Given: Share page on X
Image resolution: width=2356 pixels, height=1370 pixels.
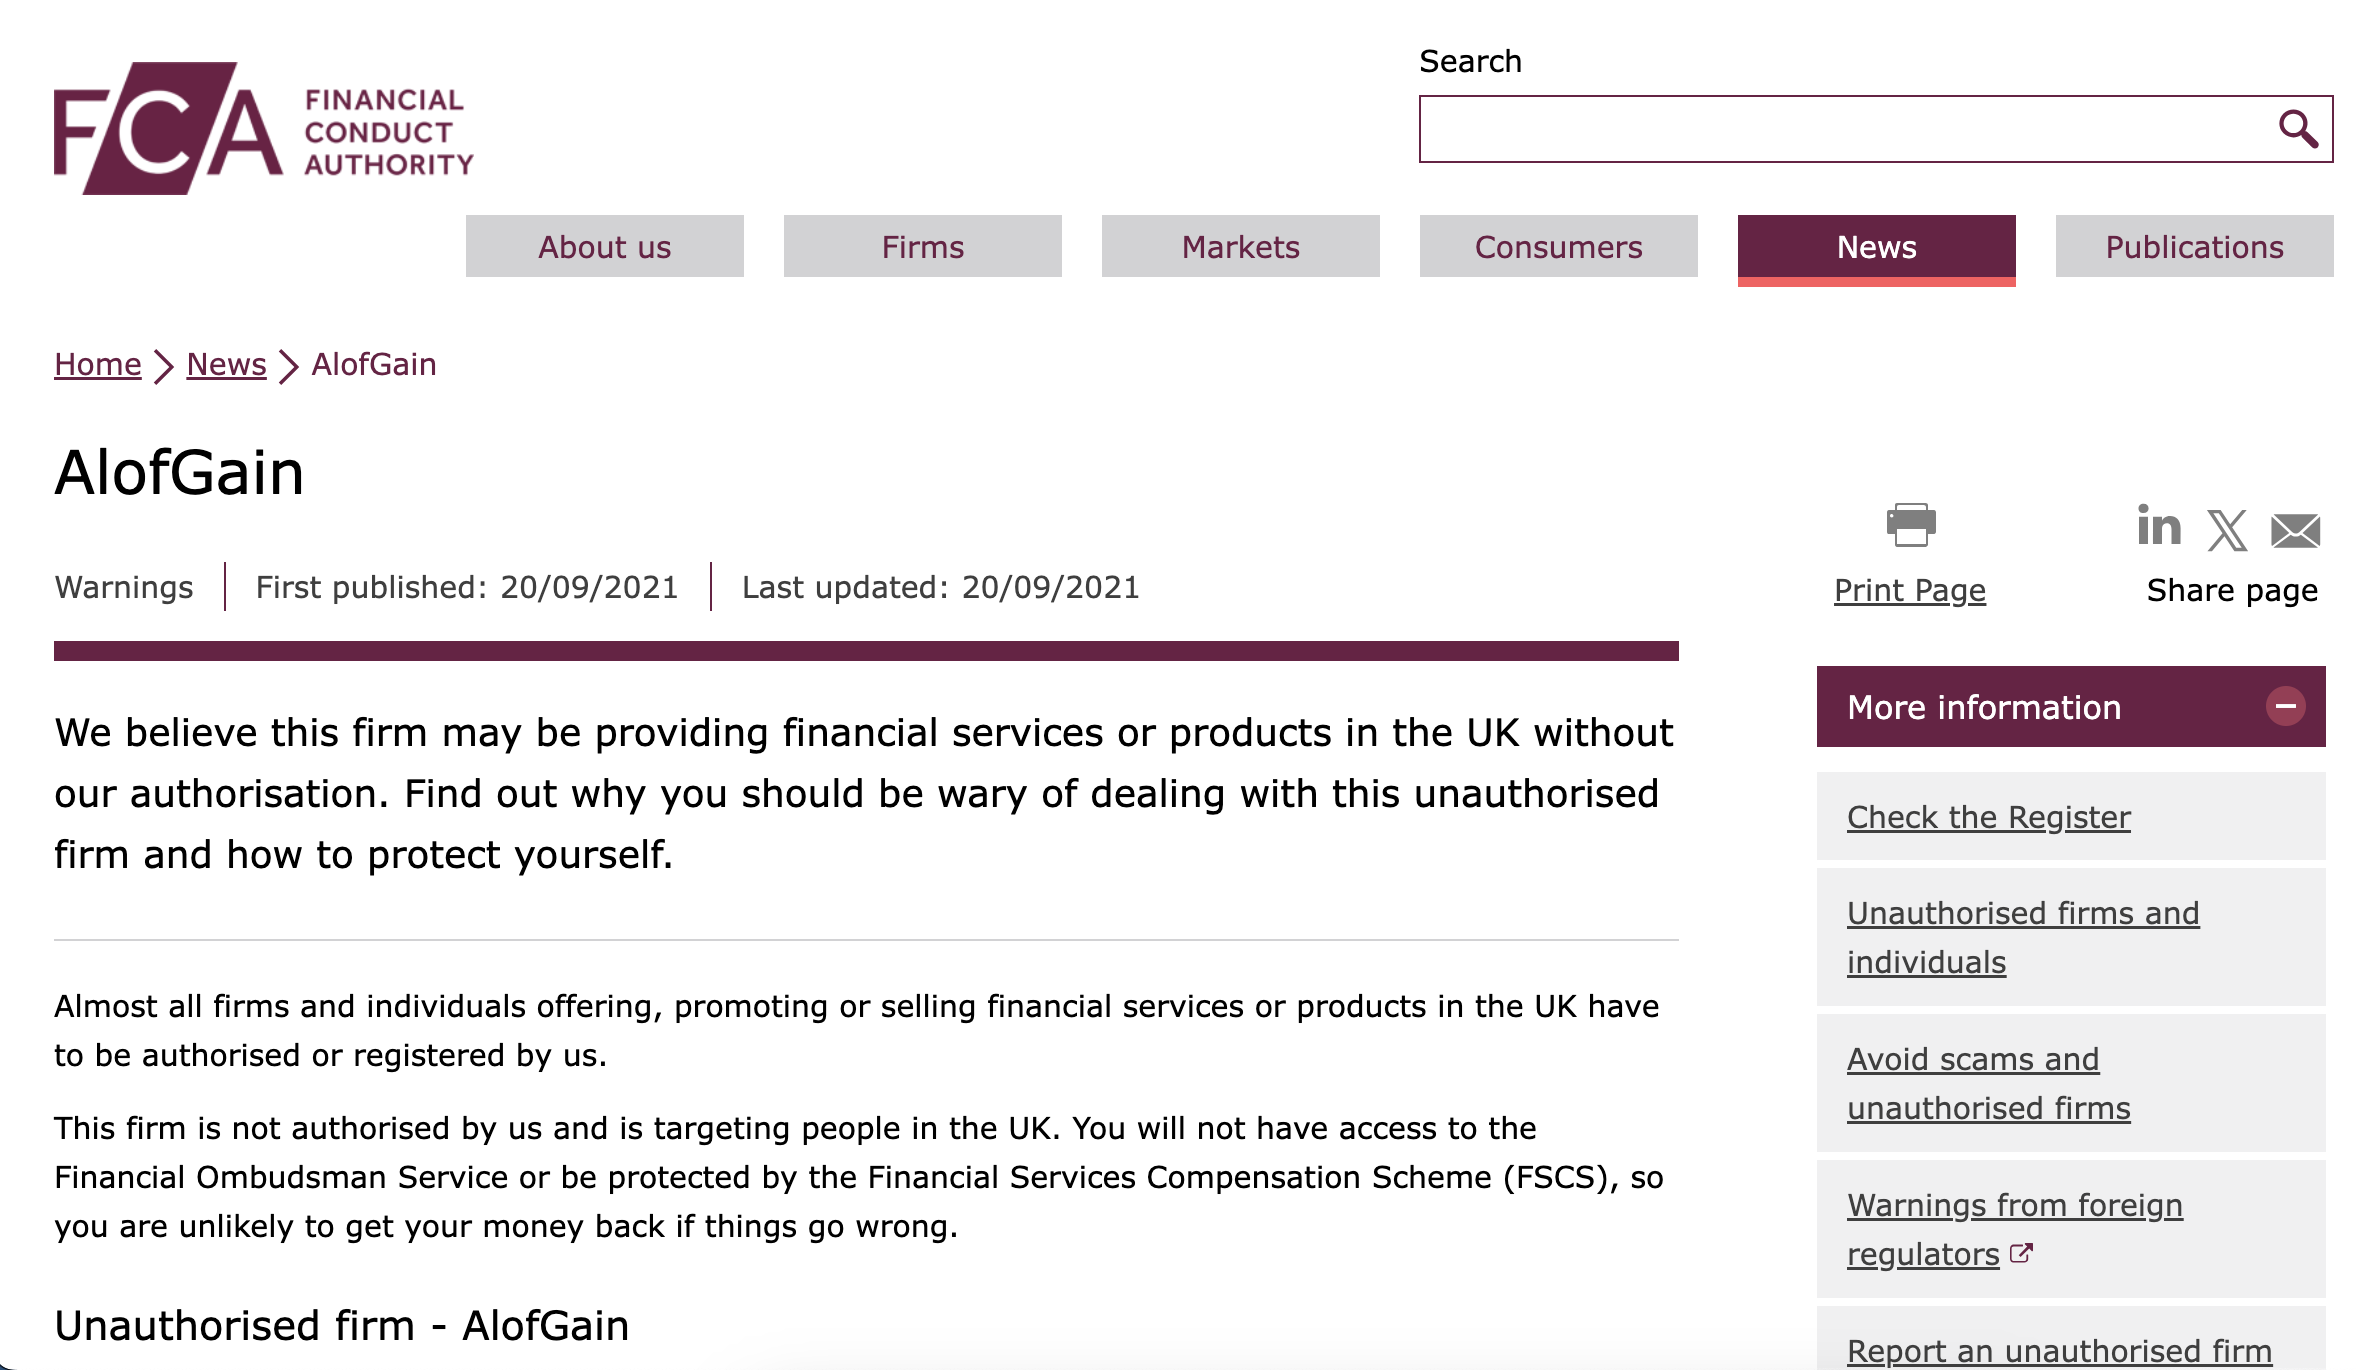Looking at the screenshot, I should click(2227, 530).
